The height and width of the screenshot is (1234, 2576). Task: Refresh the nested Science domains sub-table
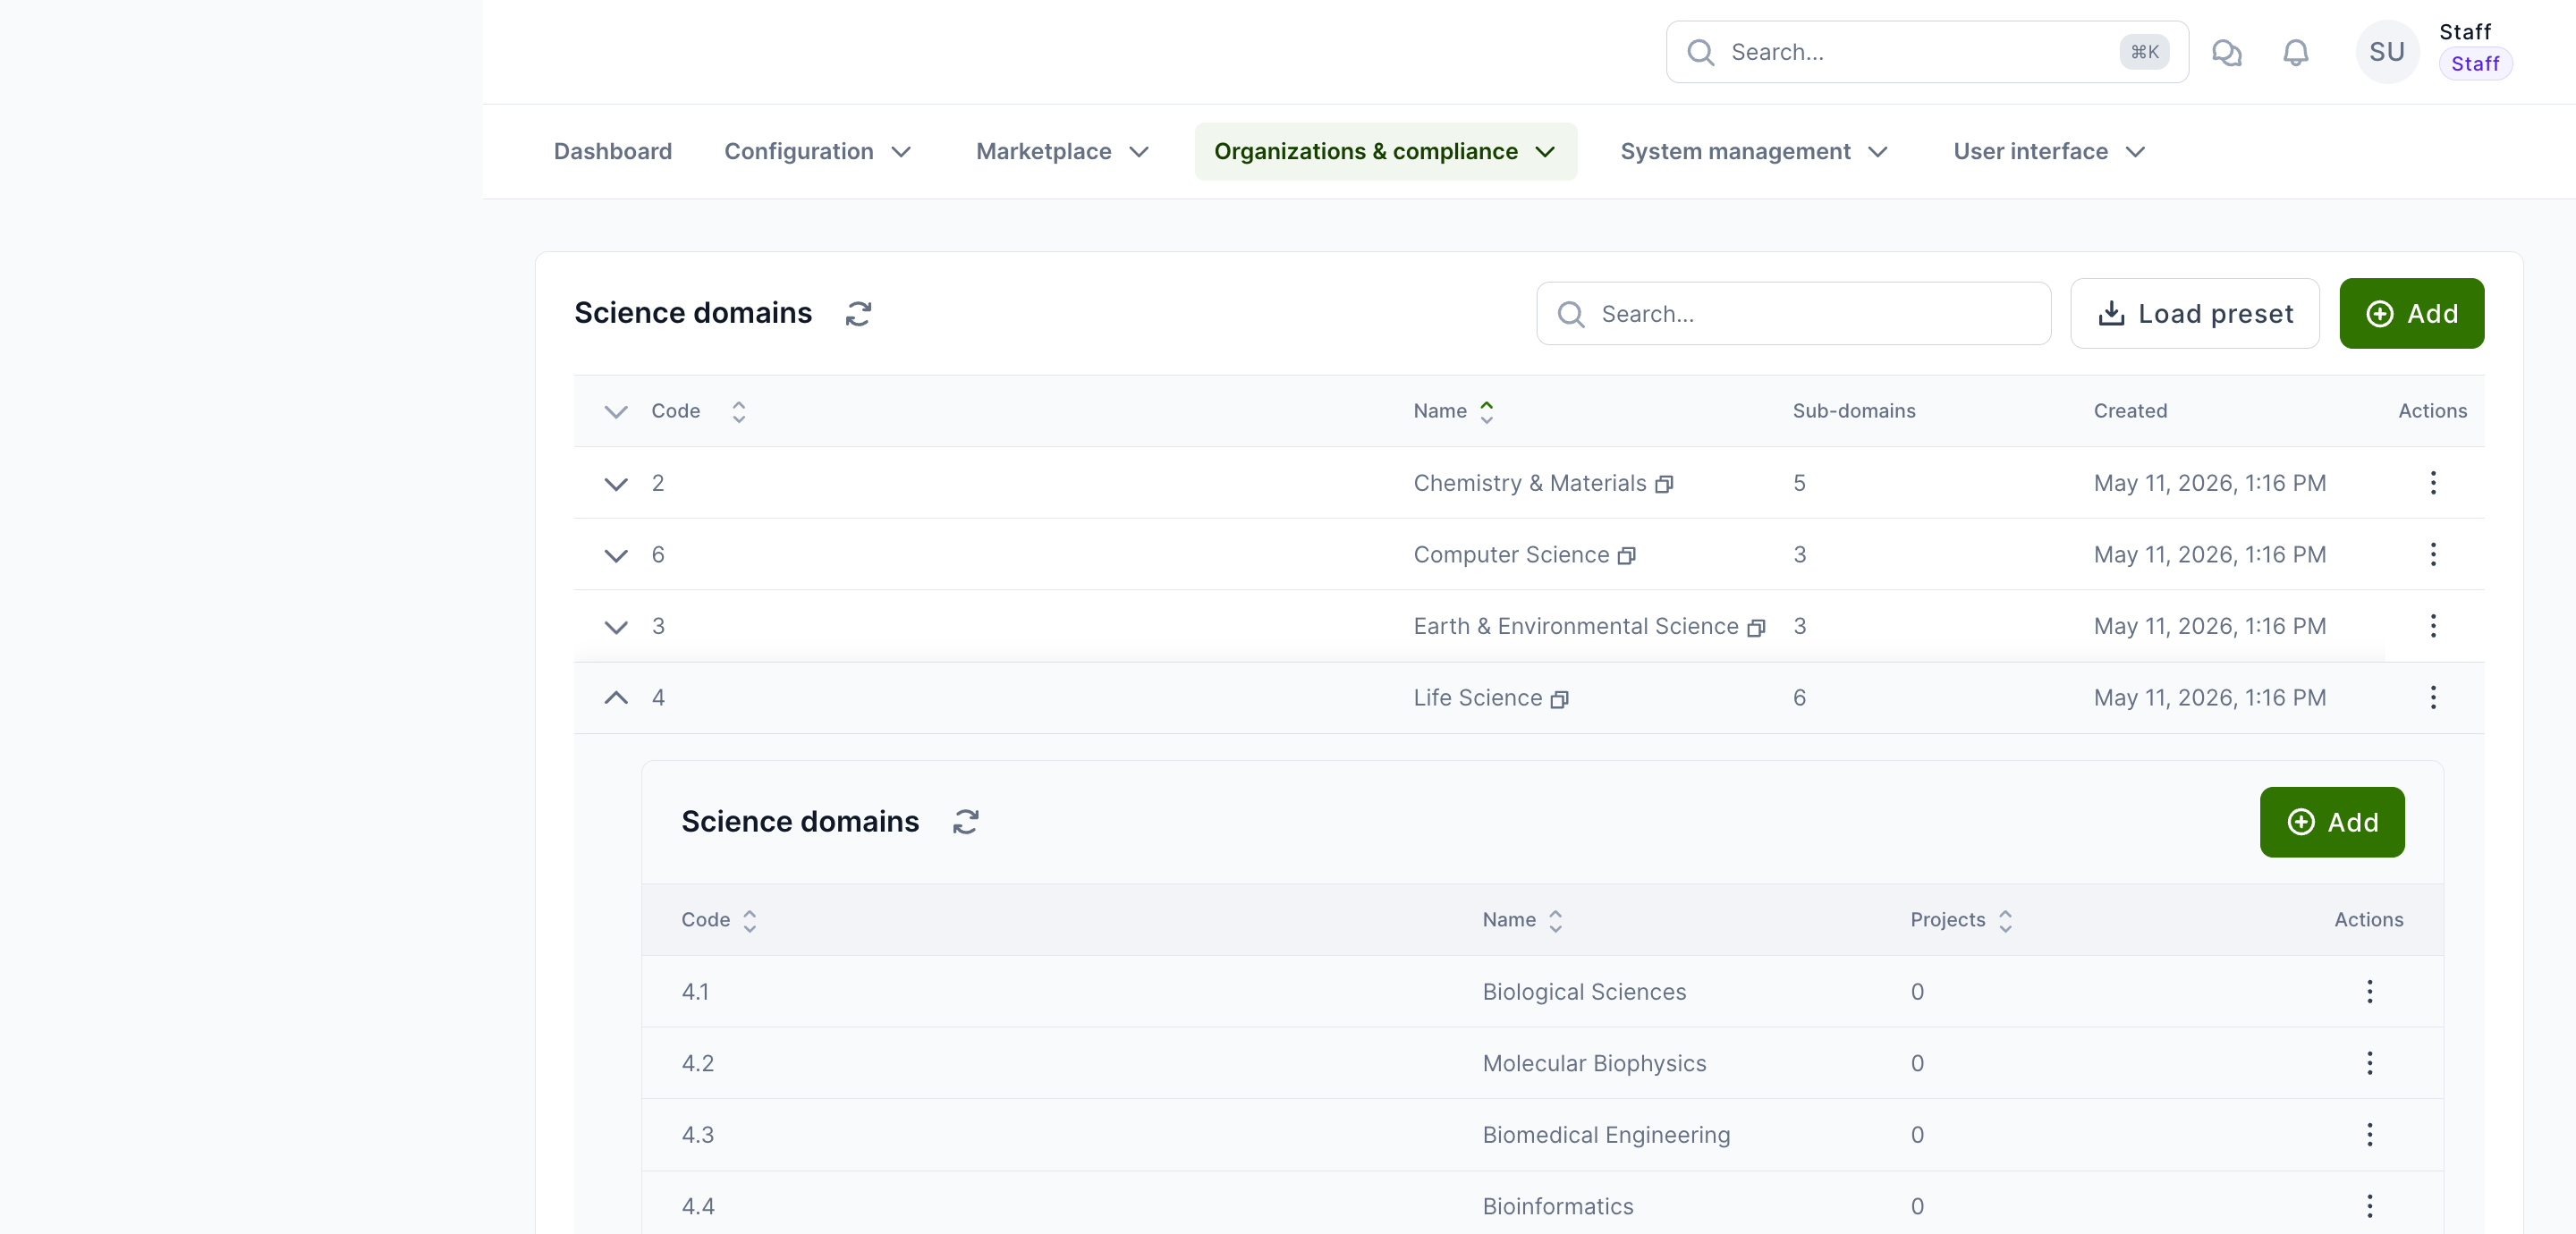click(965, 822)
